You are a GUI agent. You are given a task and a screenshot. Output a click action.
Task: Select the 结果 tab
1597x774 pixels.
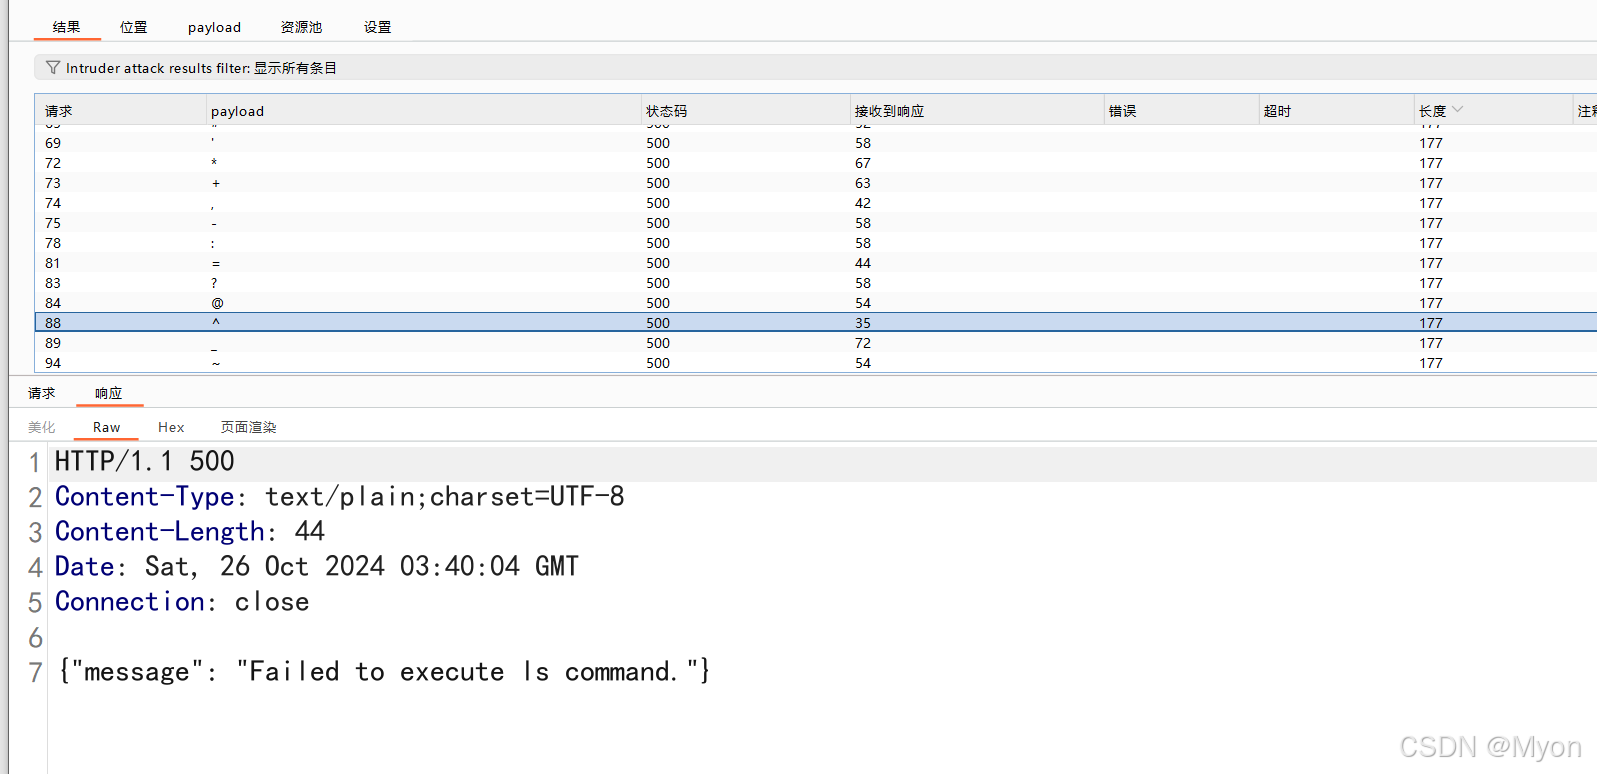pos(67,27)
